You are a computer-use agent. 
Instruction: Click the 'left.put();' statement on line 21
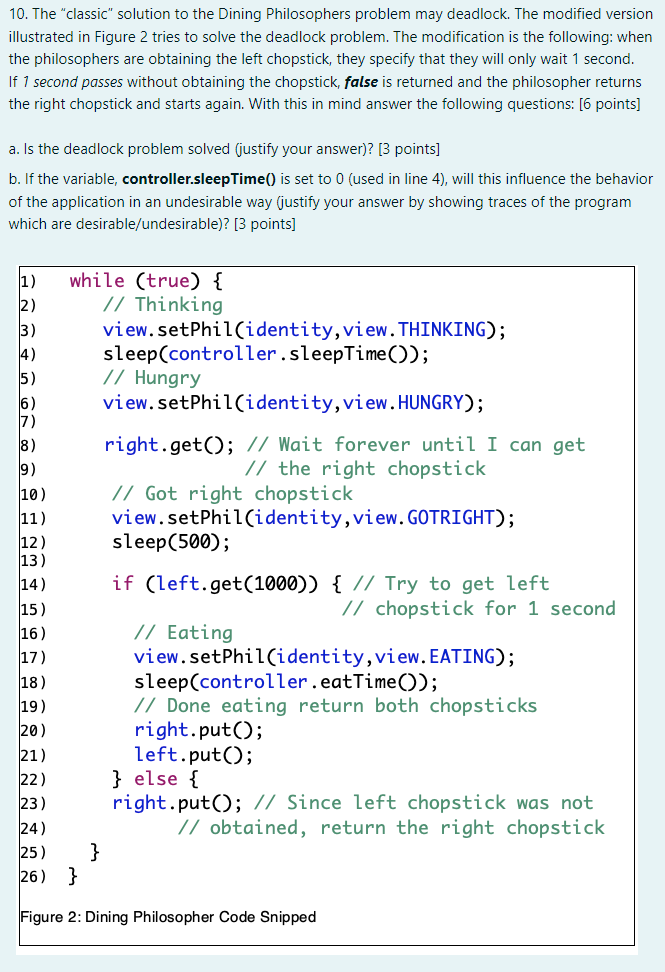pyautogui.click(x=193, y=754)
